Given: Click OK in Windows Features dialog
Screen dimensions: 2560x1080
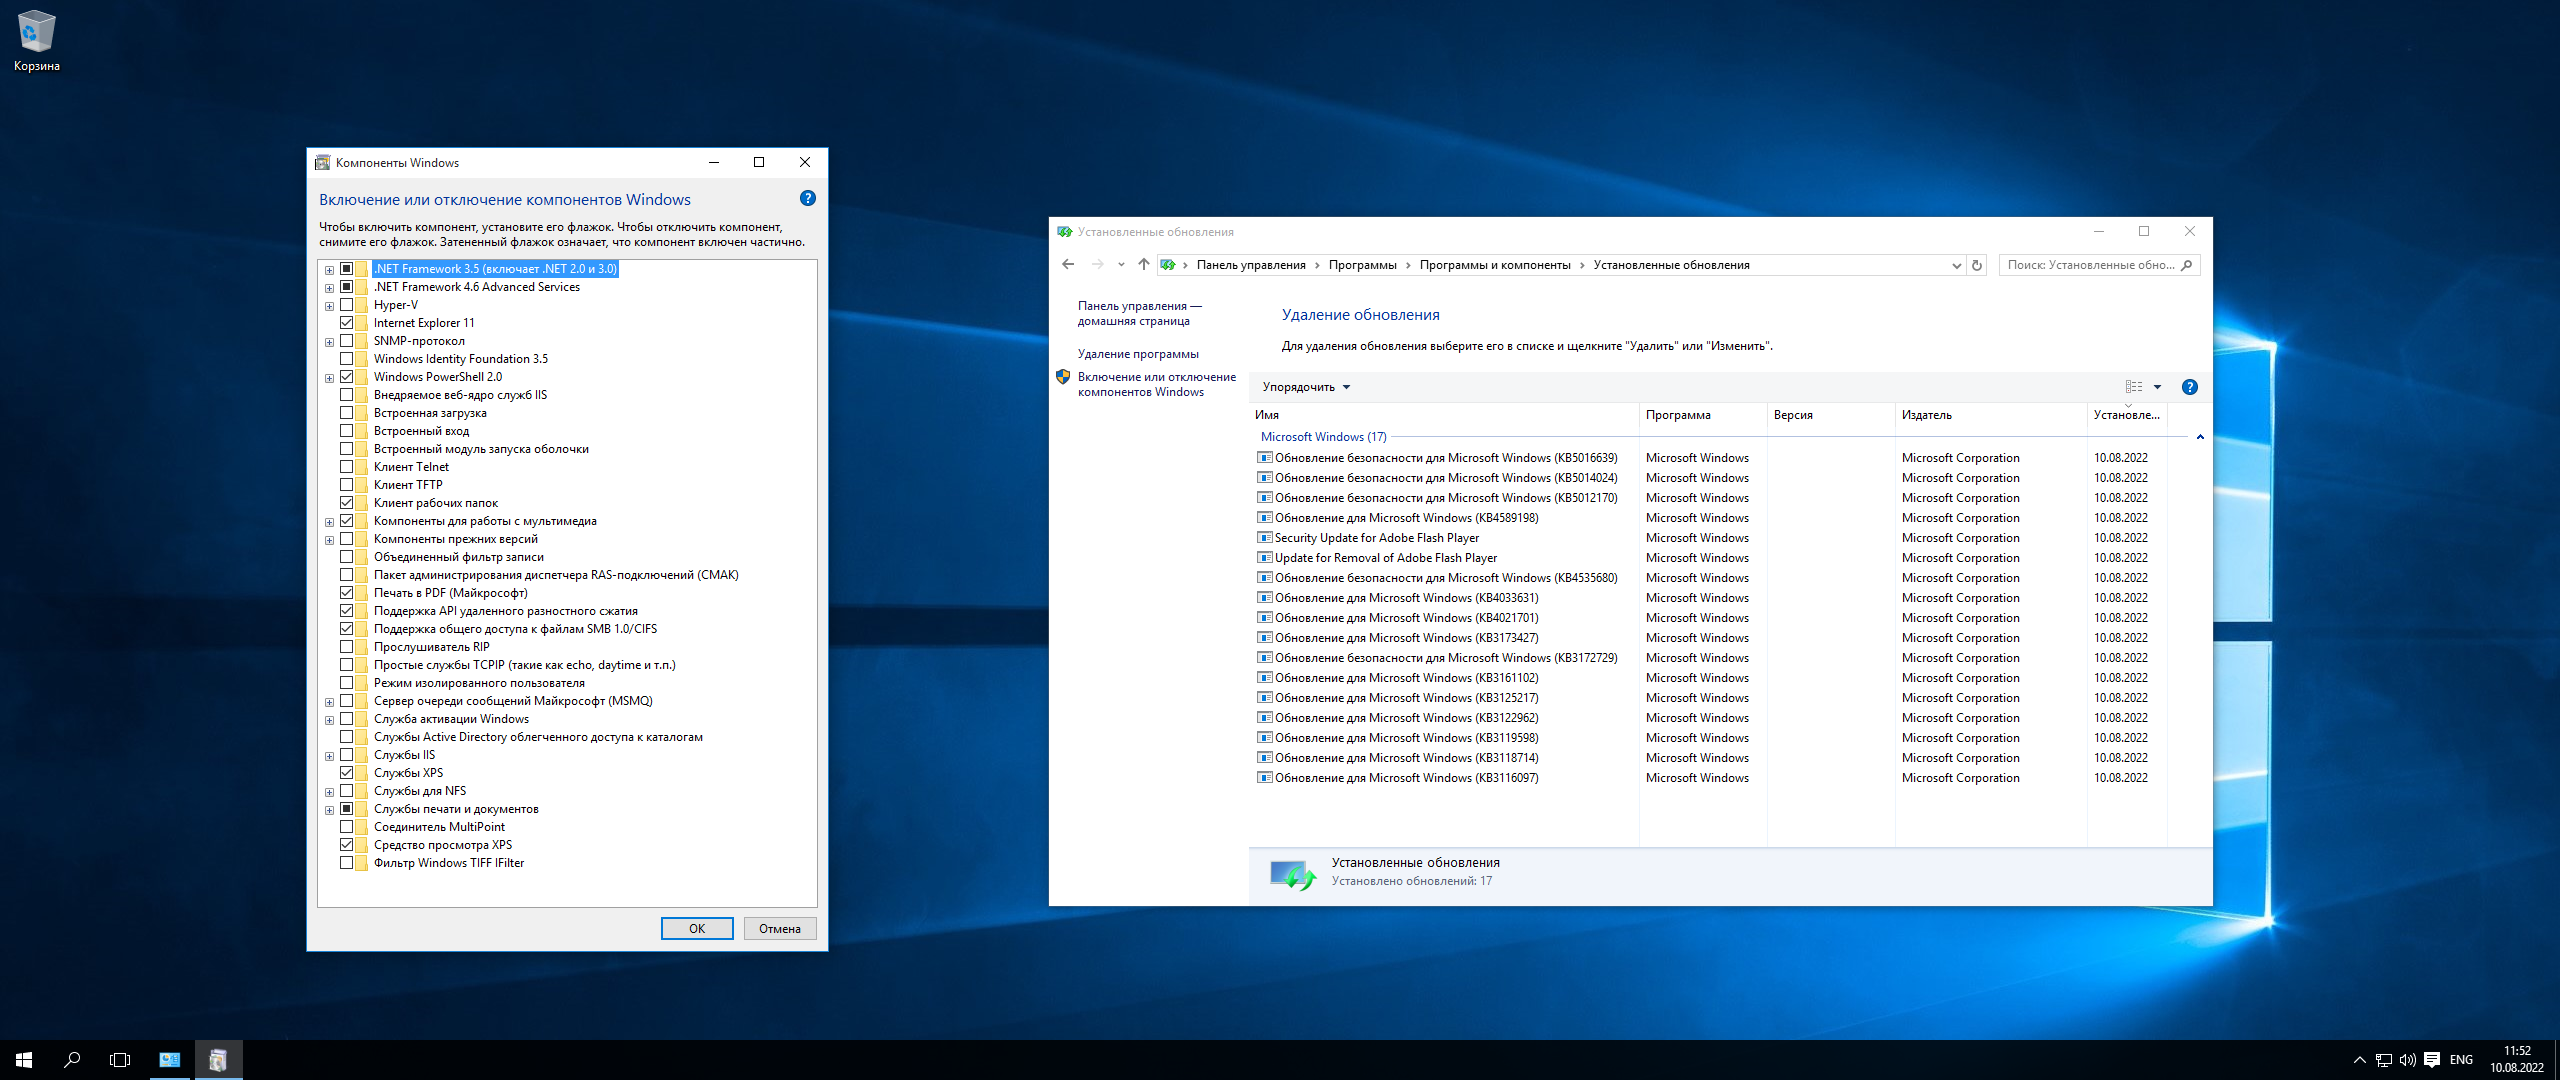Looking at the screenshot, I should point(697,929).
